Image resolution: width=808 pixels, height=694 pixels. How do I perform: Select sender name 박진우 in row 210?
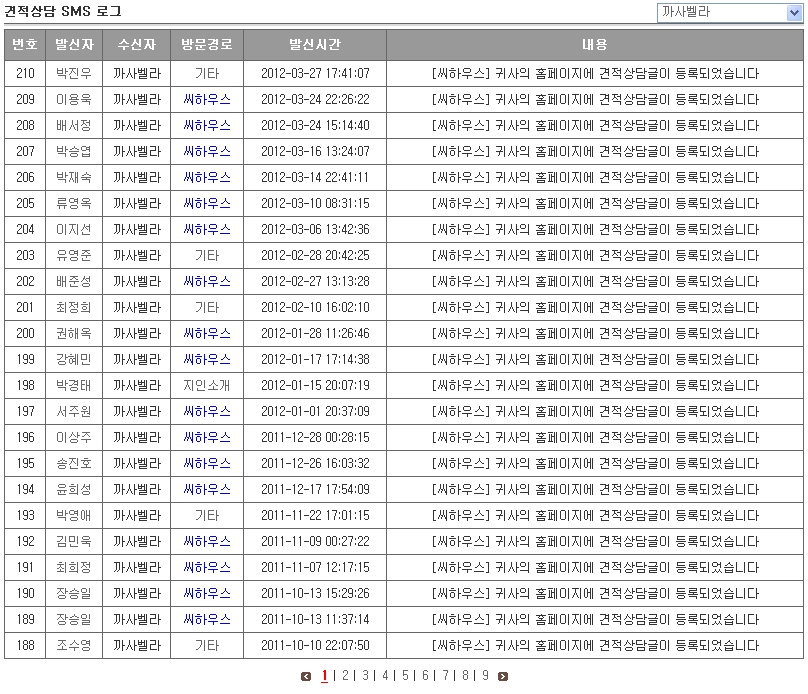pyautogui.click(x=74, y=73)
